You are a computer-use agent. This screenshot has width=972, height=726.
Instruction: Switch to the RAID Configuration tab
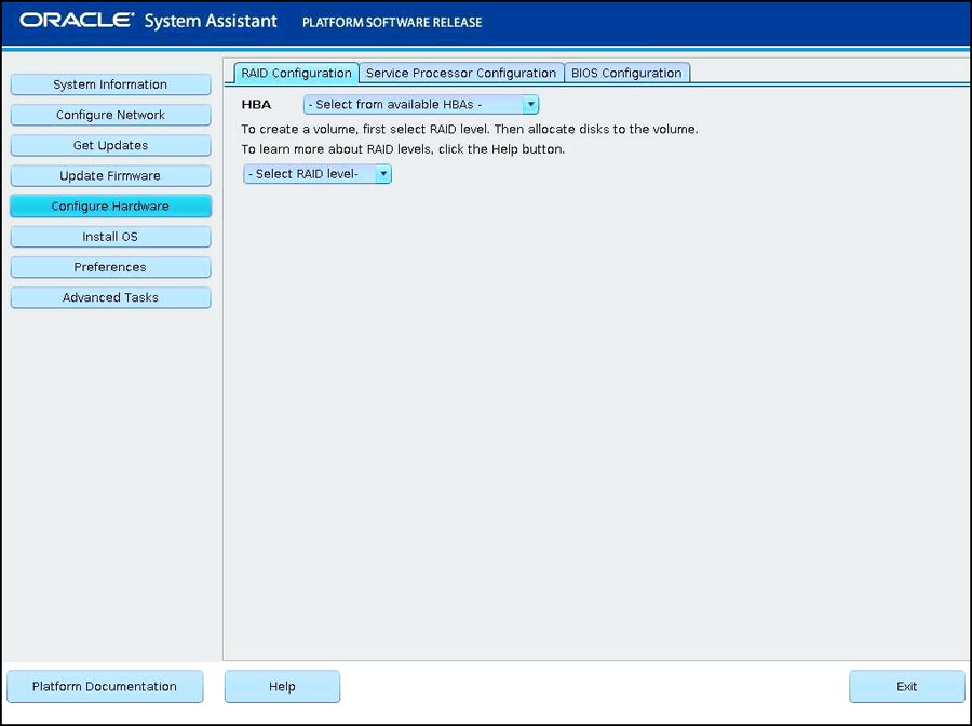(296, 73)
